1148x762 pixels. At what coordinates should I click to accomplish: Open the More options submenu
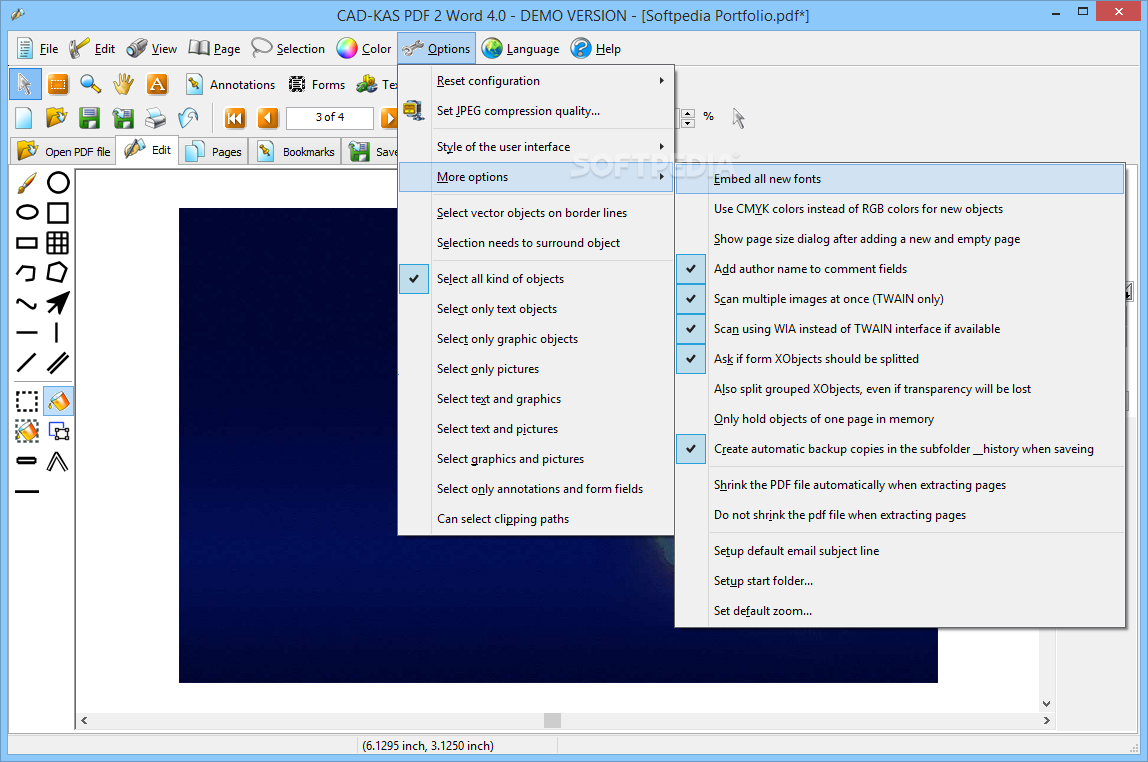pos(536,177)
